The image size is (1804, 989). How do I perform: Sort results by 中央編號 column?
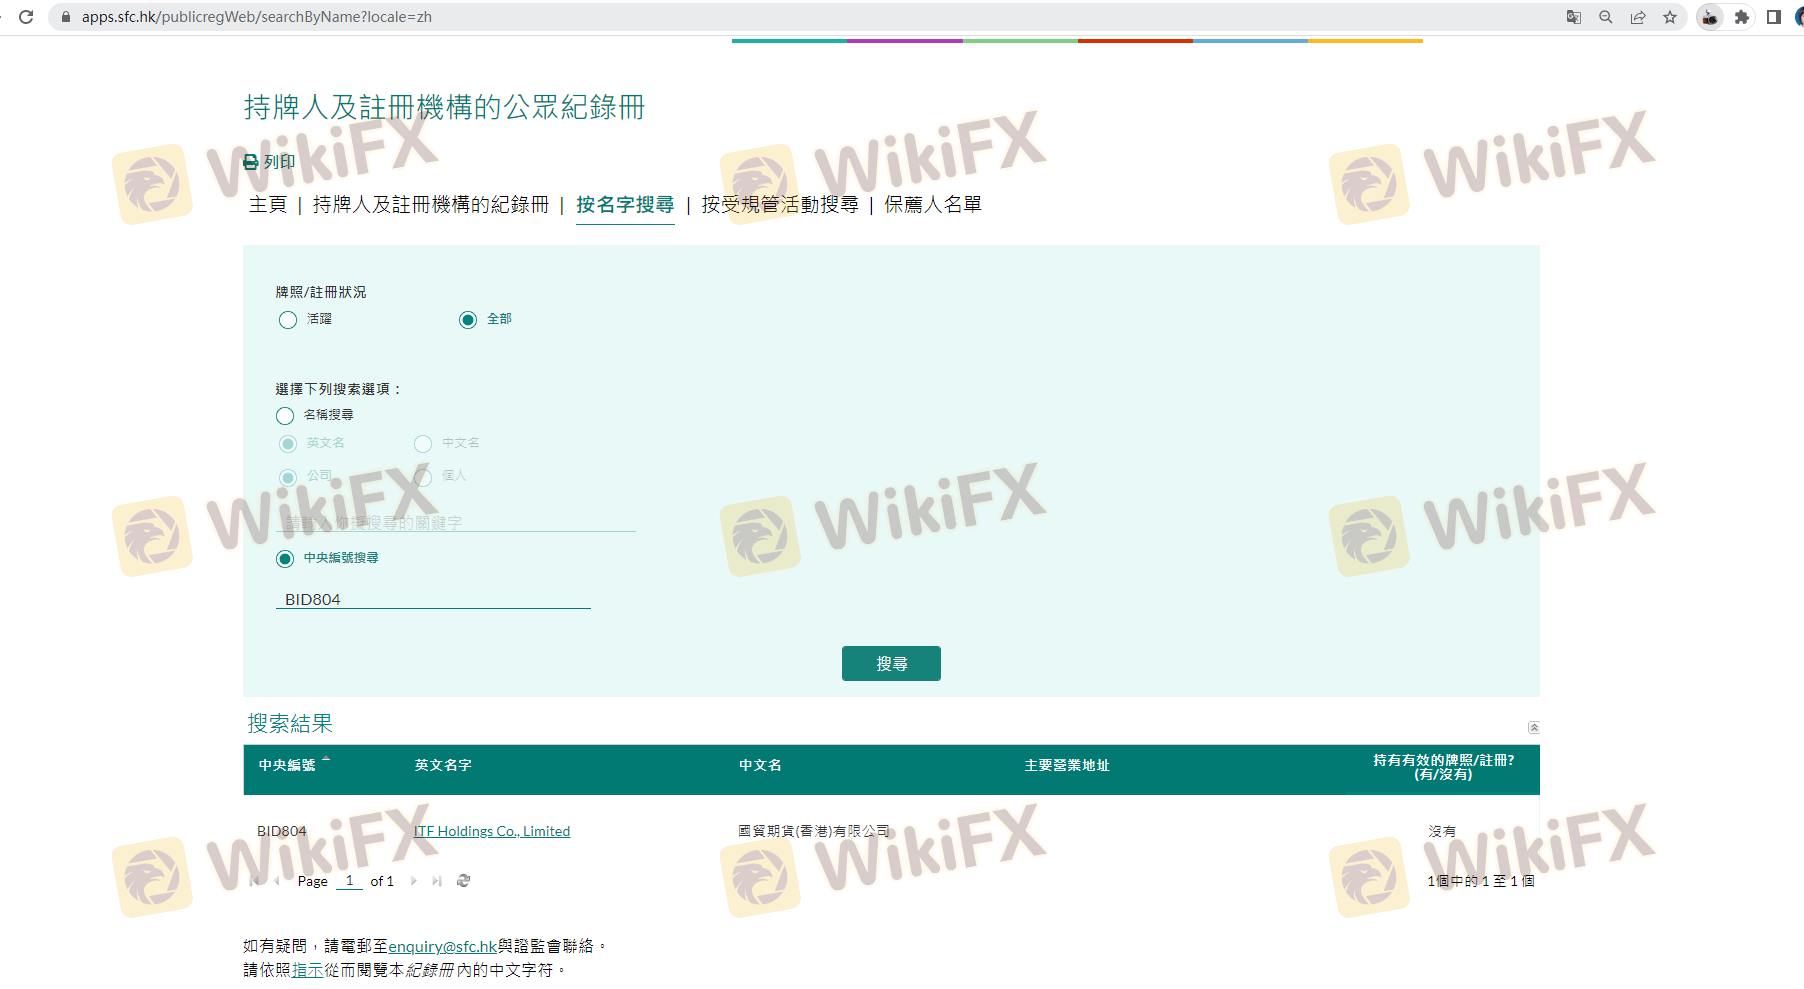(287, 765)
